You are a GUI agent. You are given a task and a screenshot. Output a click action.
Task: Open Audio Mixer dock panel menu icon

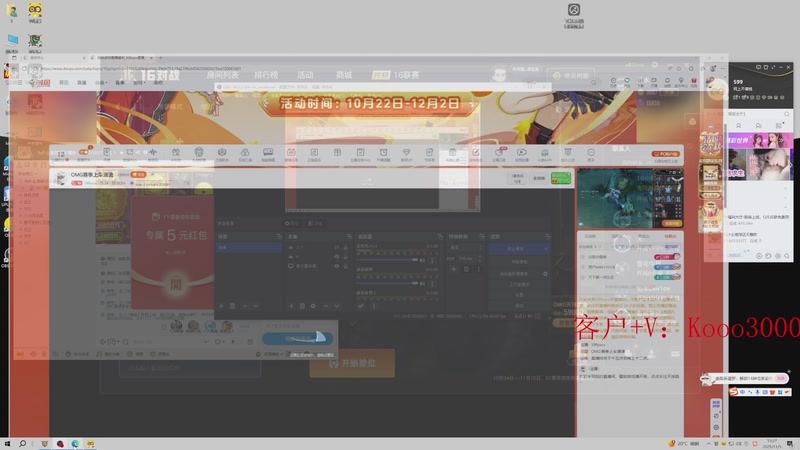[440, 236]
